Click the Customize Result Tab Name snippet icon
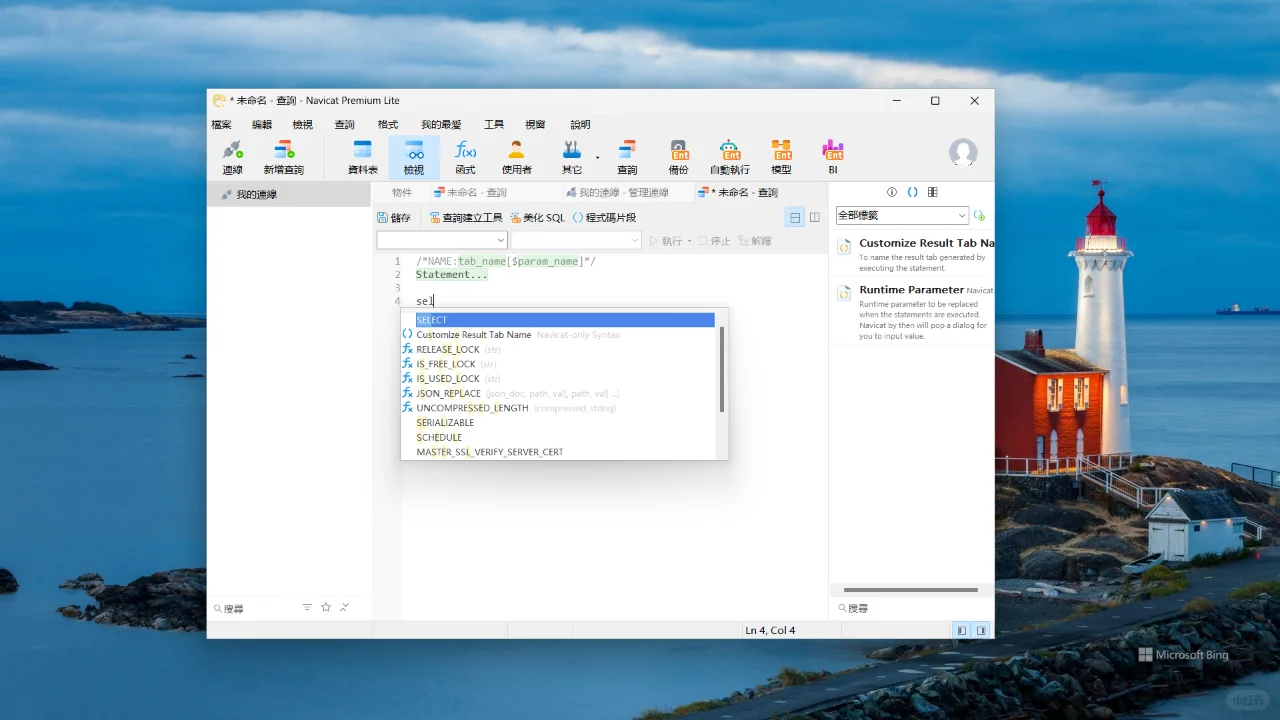 844,246
